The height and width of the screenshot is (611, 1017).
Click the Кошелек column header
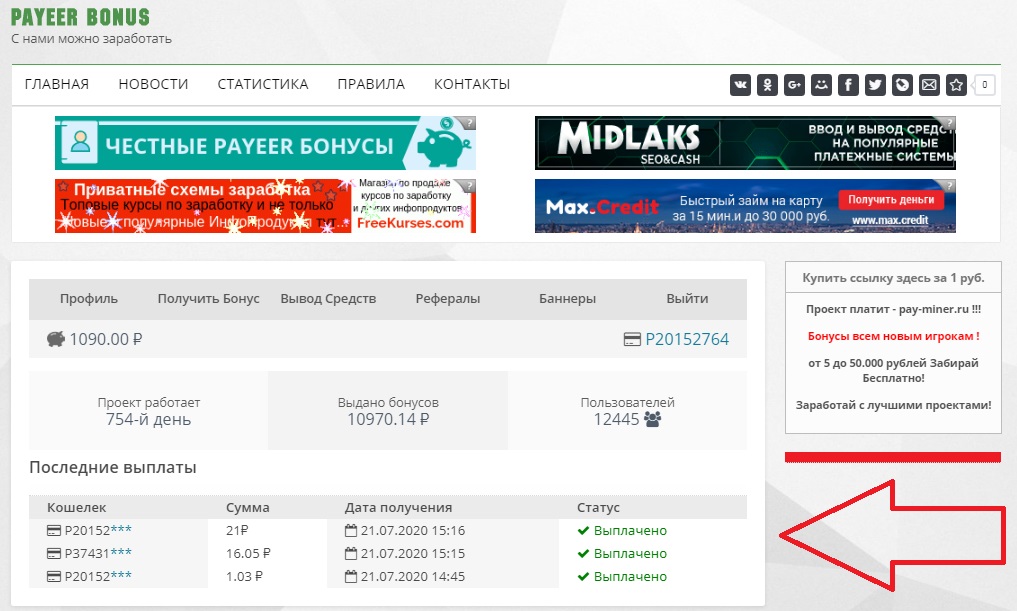click(77, 507)
